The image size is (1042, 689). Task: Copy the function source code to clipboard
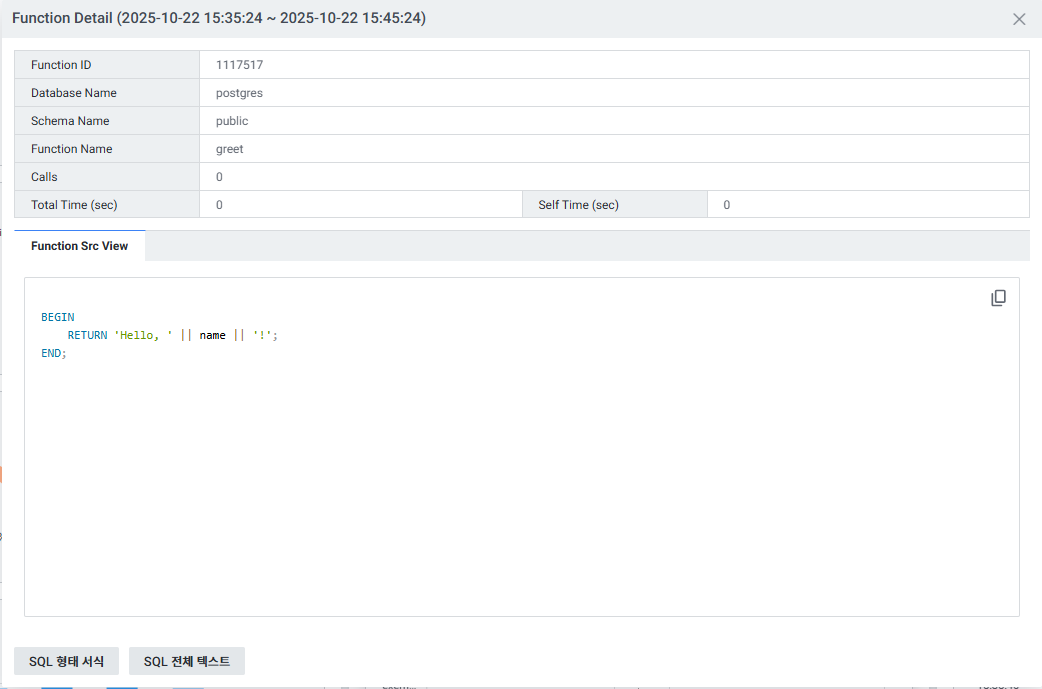[x=998, y=298]
